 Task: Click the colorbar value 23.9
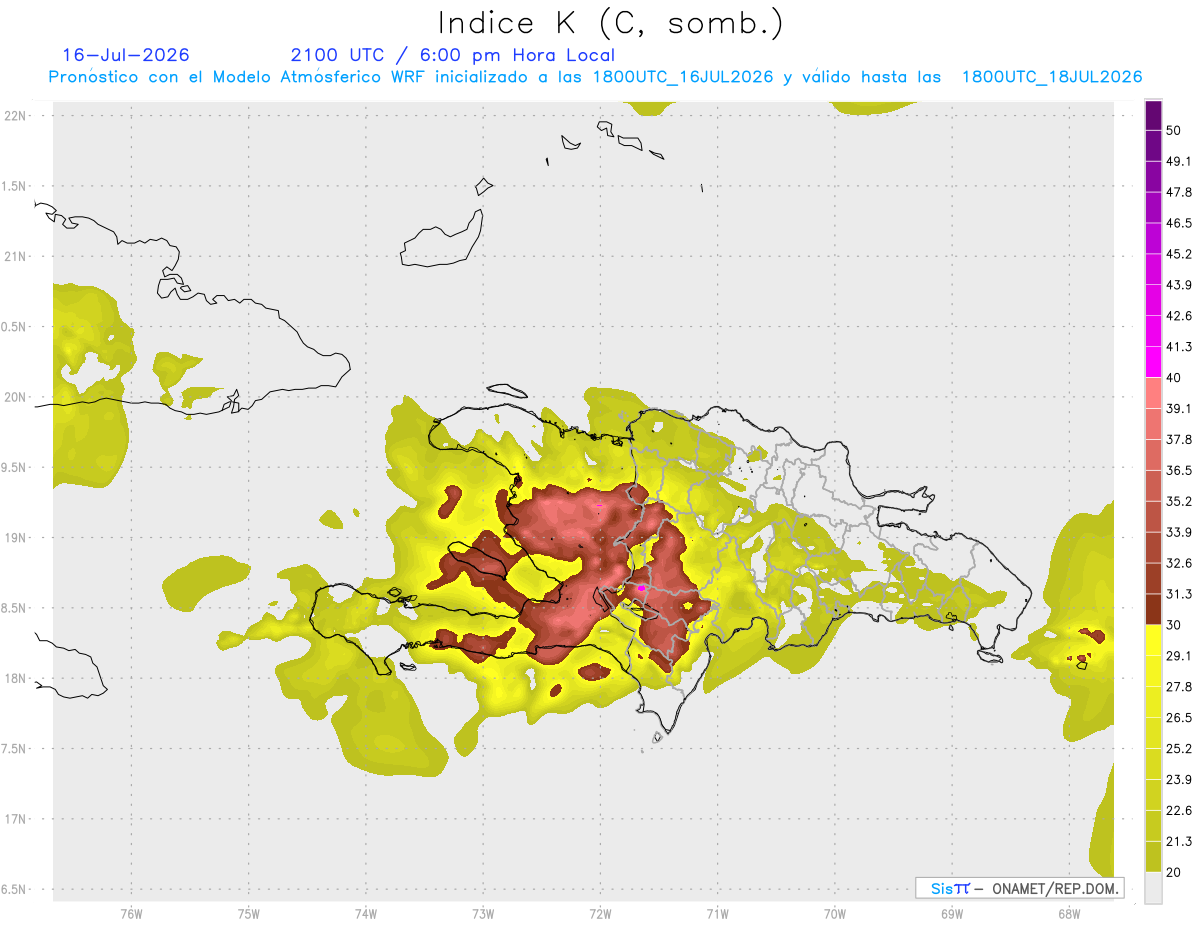click(1179, 779)
